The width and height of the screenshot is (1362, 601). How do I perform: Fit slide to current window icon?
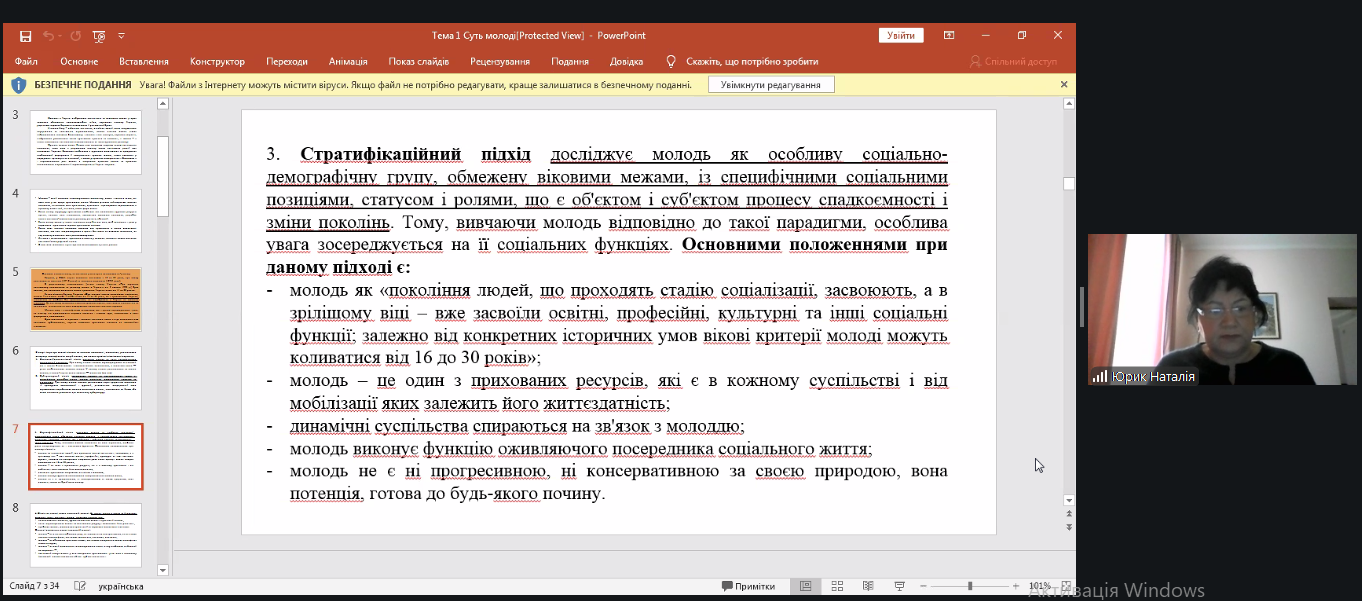pyautogui.click(x=1066, y=586)
